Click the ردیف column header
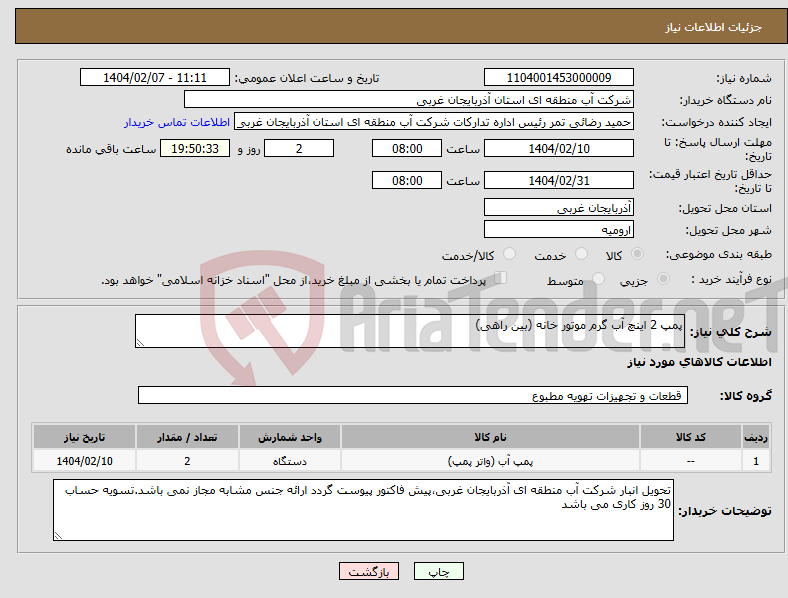 756,437
